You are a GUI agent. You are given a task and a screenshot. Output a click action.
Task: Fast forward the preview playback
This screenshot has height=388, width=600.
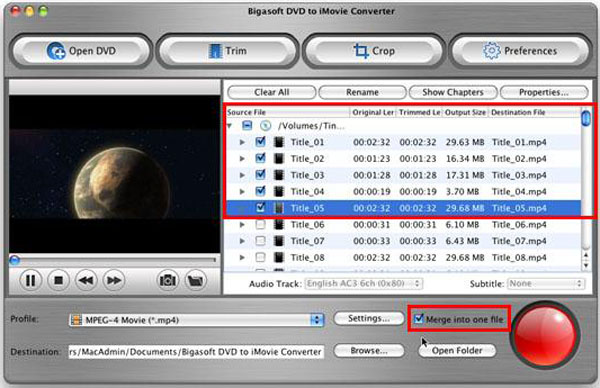tap(114, 280)
